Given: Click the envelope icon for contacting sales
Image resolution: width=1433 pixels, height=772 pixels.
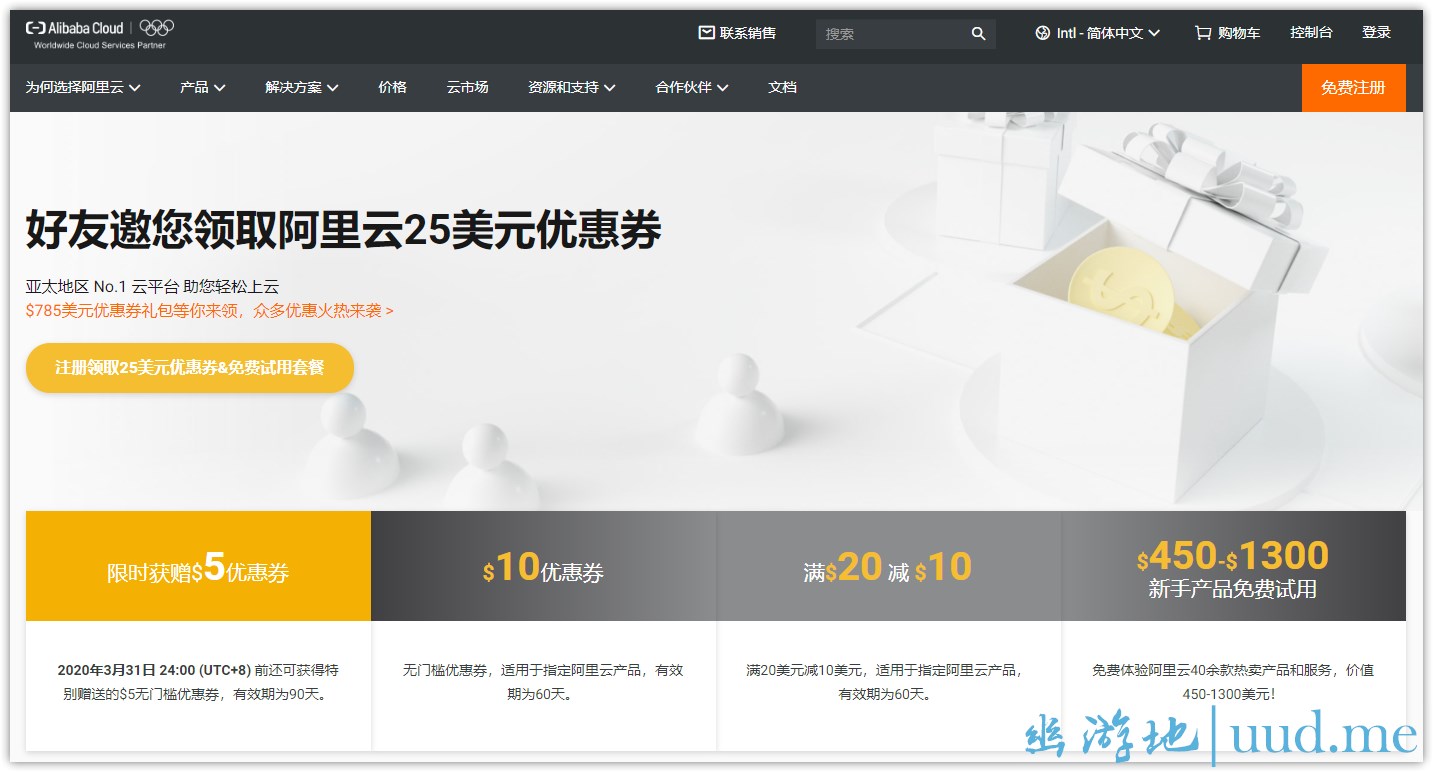Looking at the screenshot, I should [707, 33].
